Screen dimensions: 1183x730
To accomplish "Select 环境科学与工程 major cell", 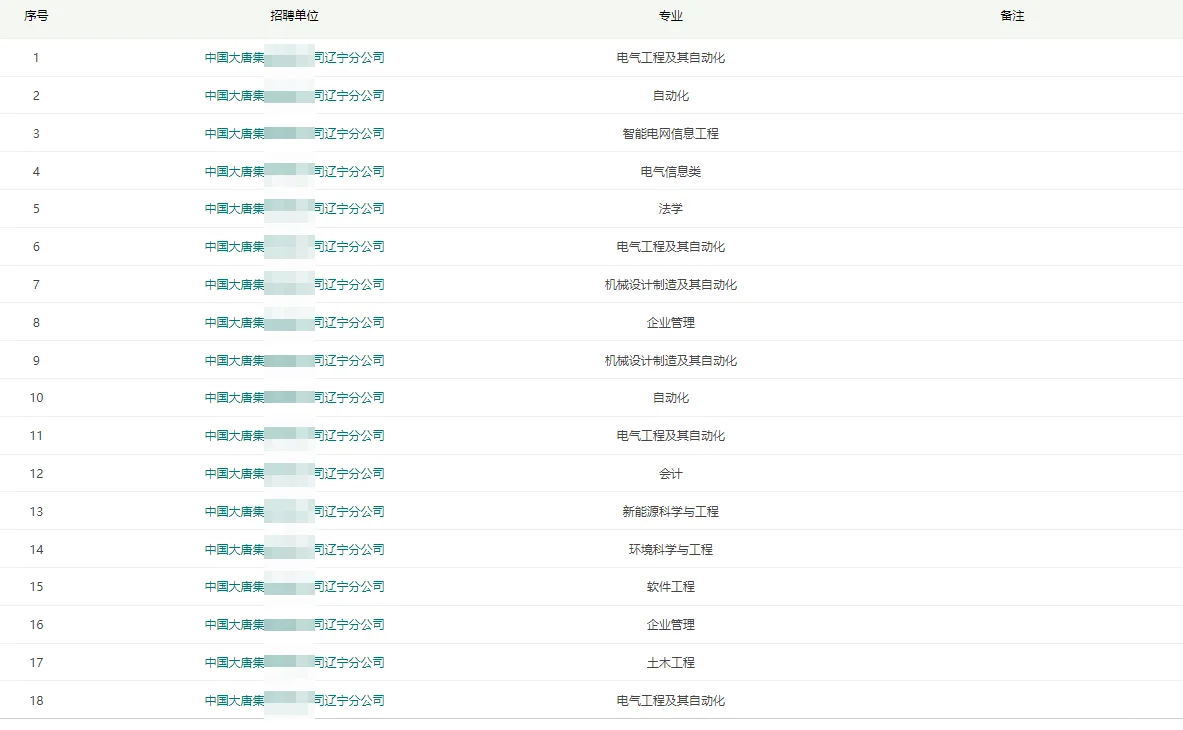I will click(x=671, y=549).
